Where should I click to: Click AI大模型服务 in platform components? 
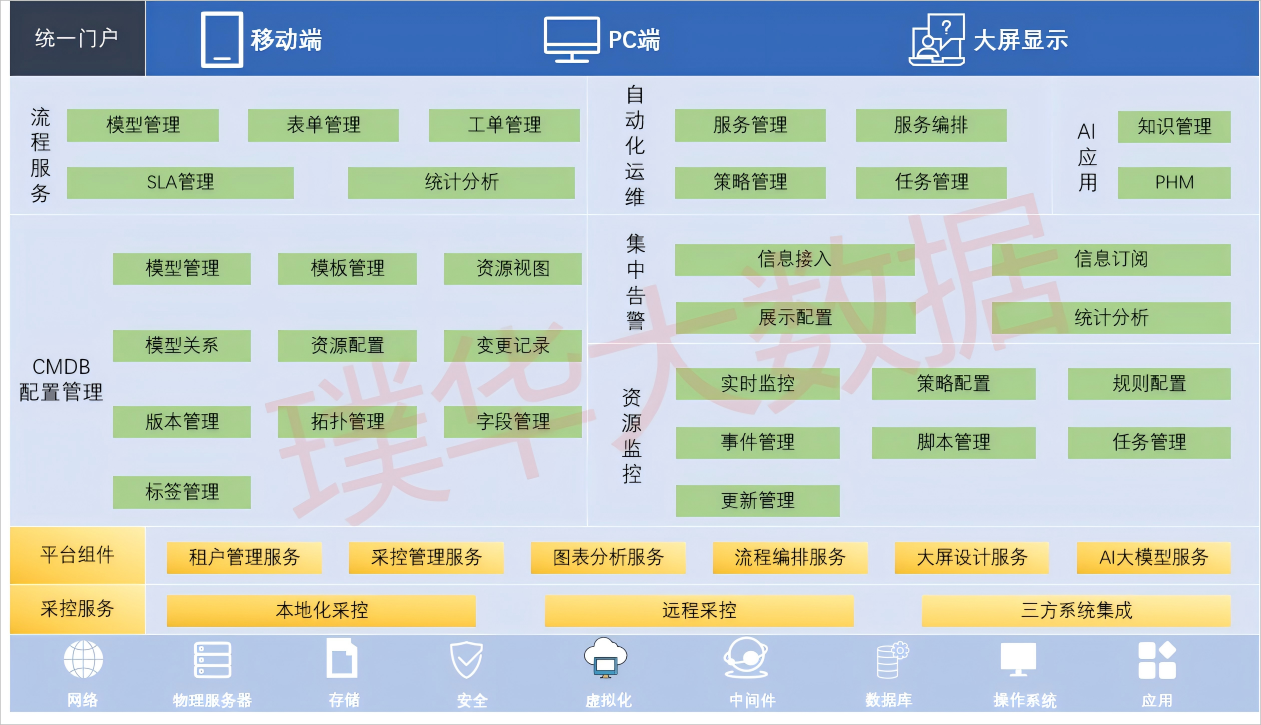[1153, 558]
